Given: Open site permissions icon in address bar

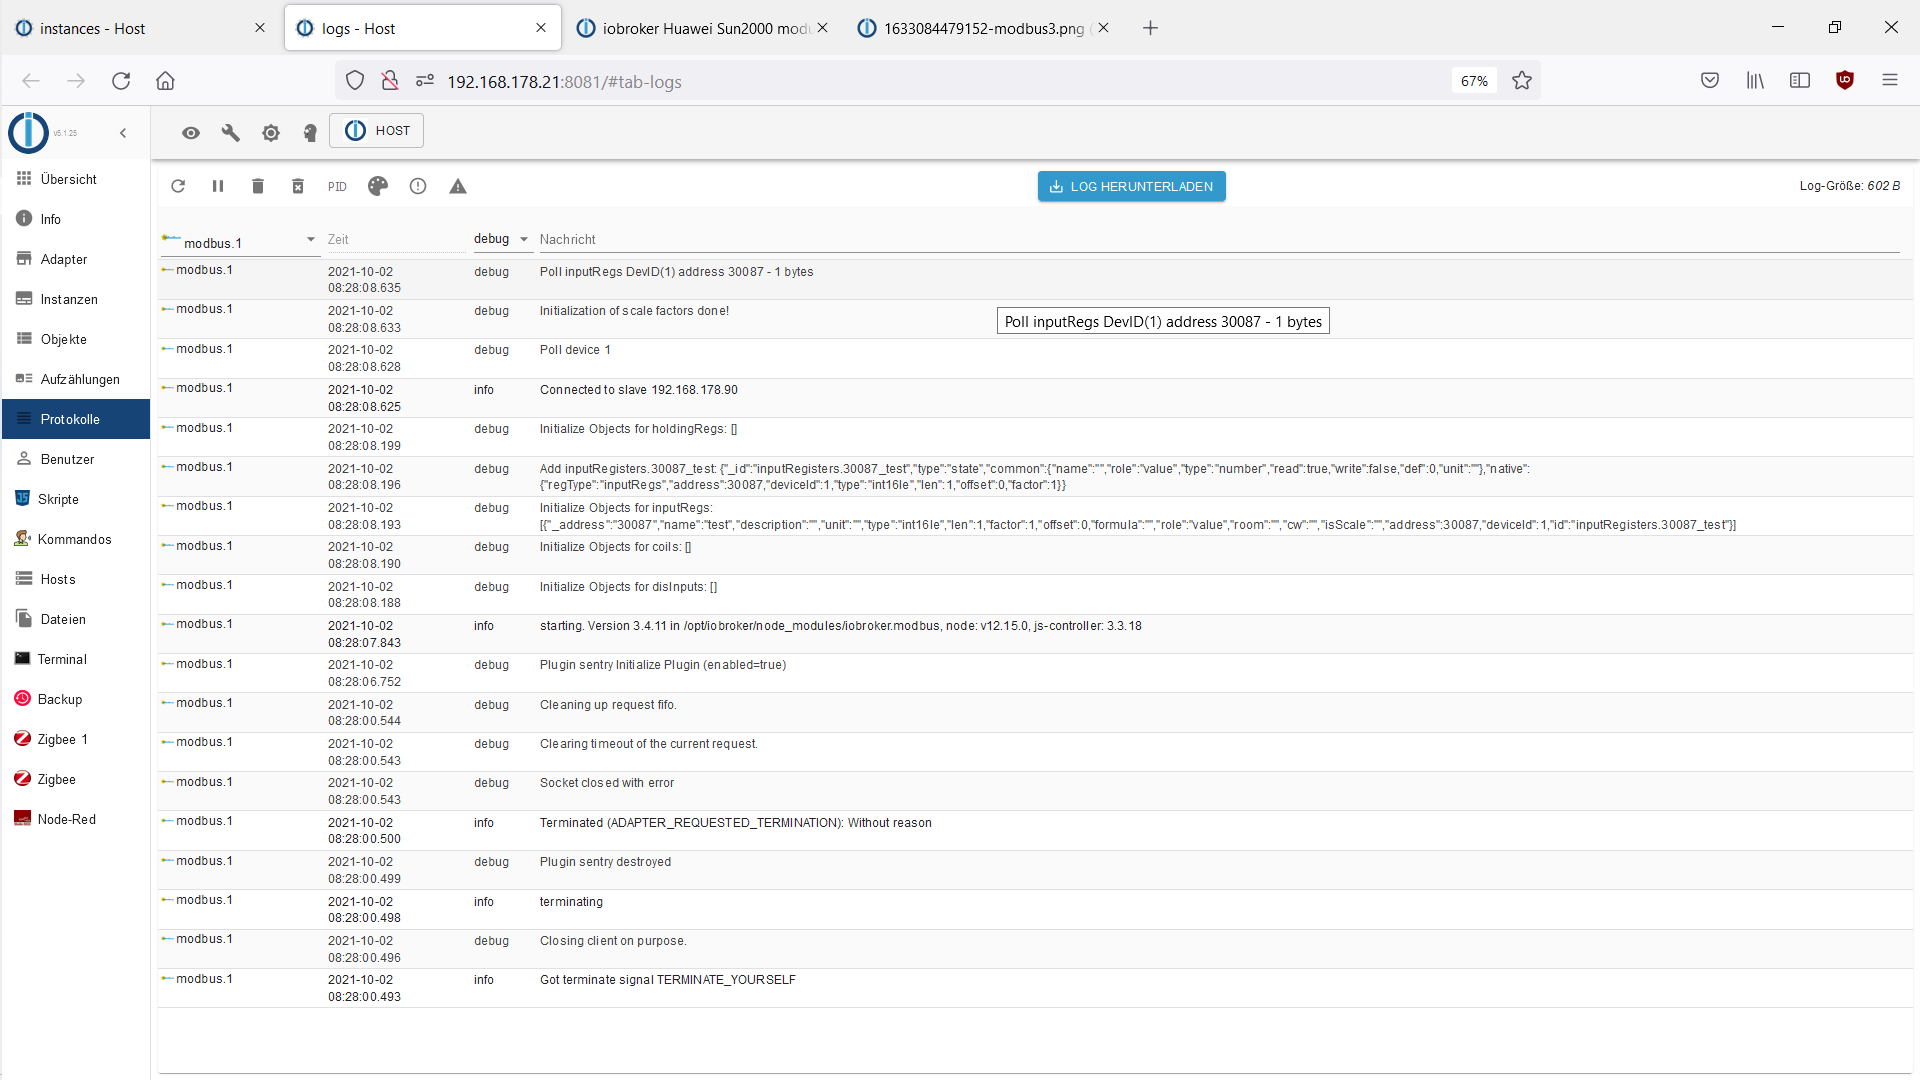Looking at the screenshot, I should point(425,81).
